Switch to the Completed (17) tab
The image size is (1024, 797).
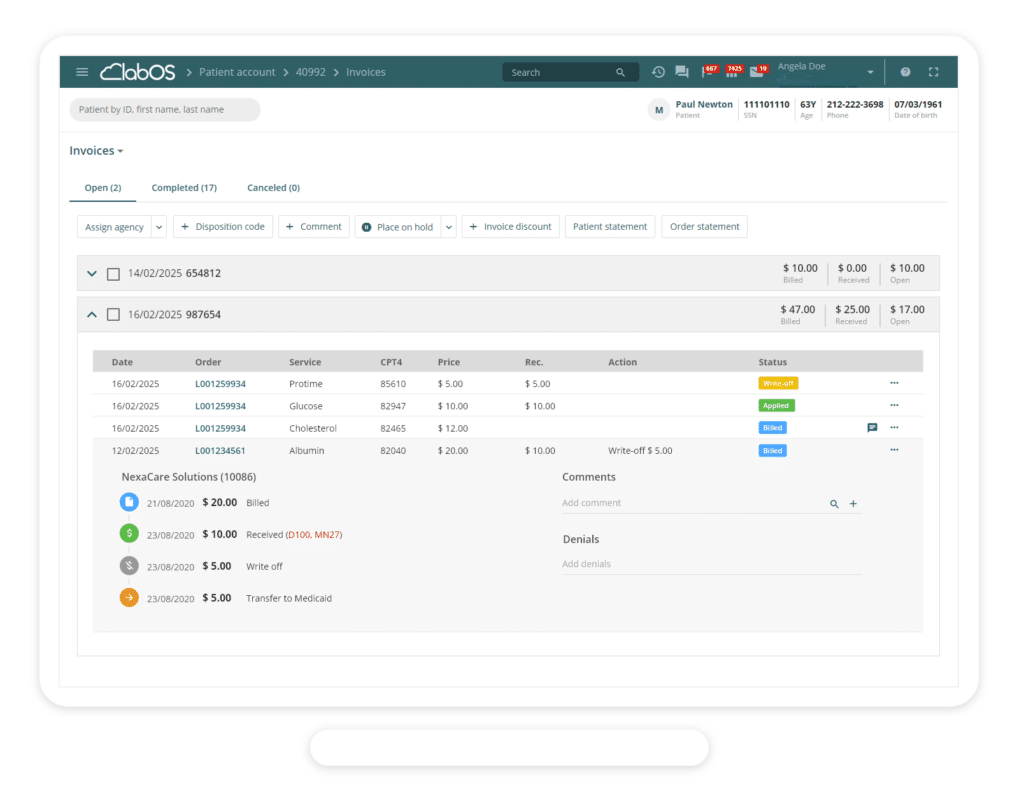(184, 187)
